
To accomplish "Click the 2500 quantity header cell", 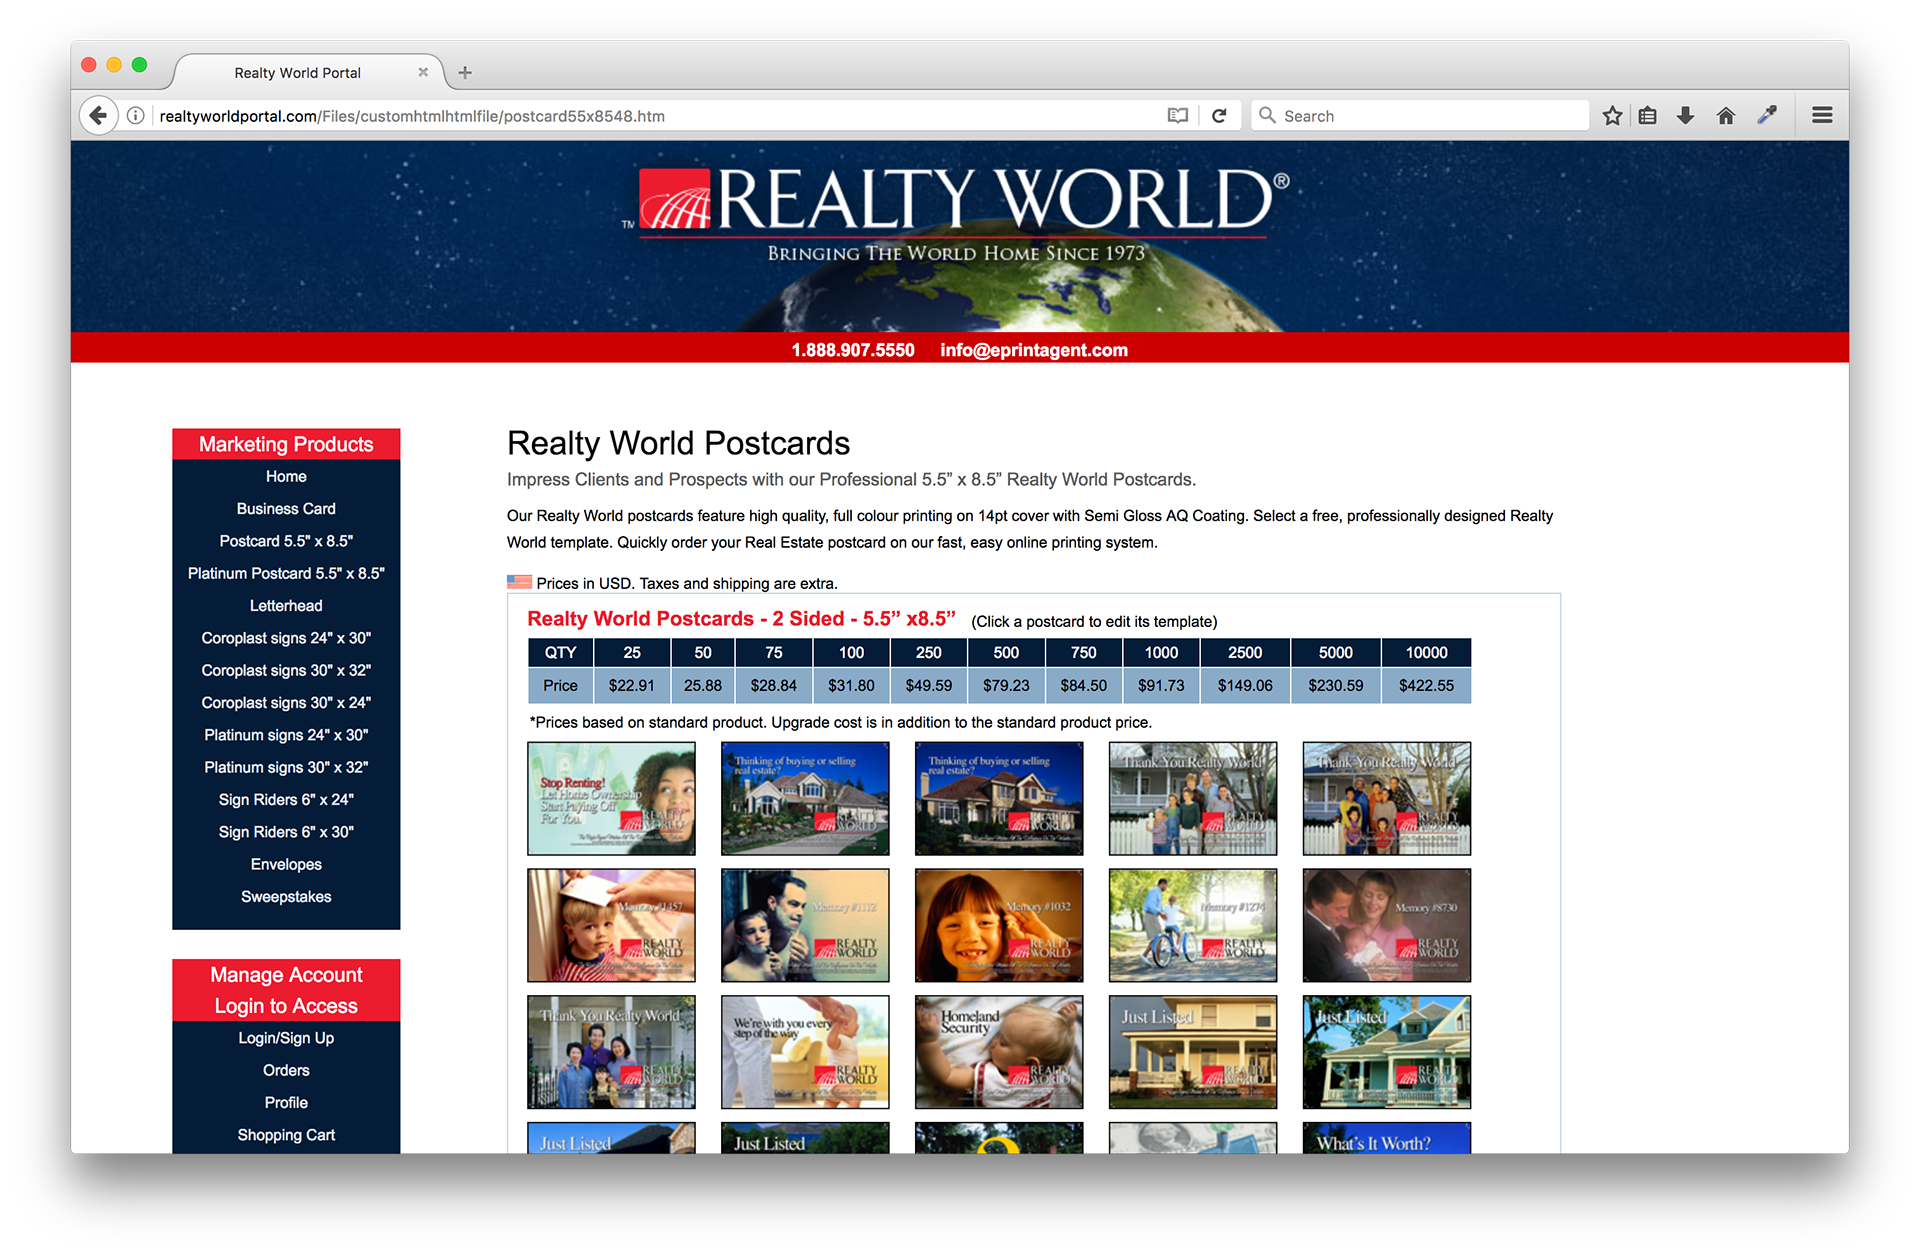I will coord(1245,653).
